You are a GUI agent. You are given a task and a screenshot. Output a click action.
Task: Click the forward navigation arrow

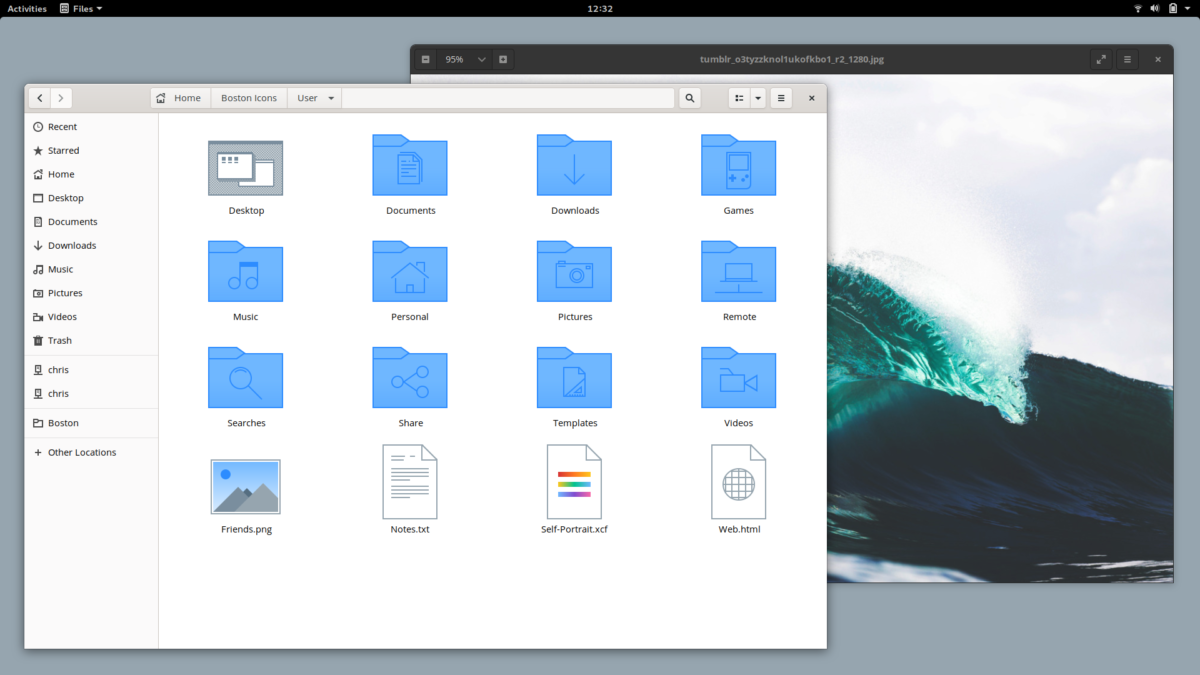click(61, 97)
